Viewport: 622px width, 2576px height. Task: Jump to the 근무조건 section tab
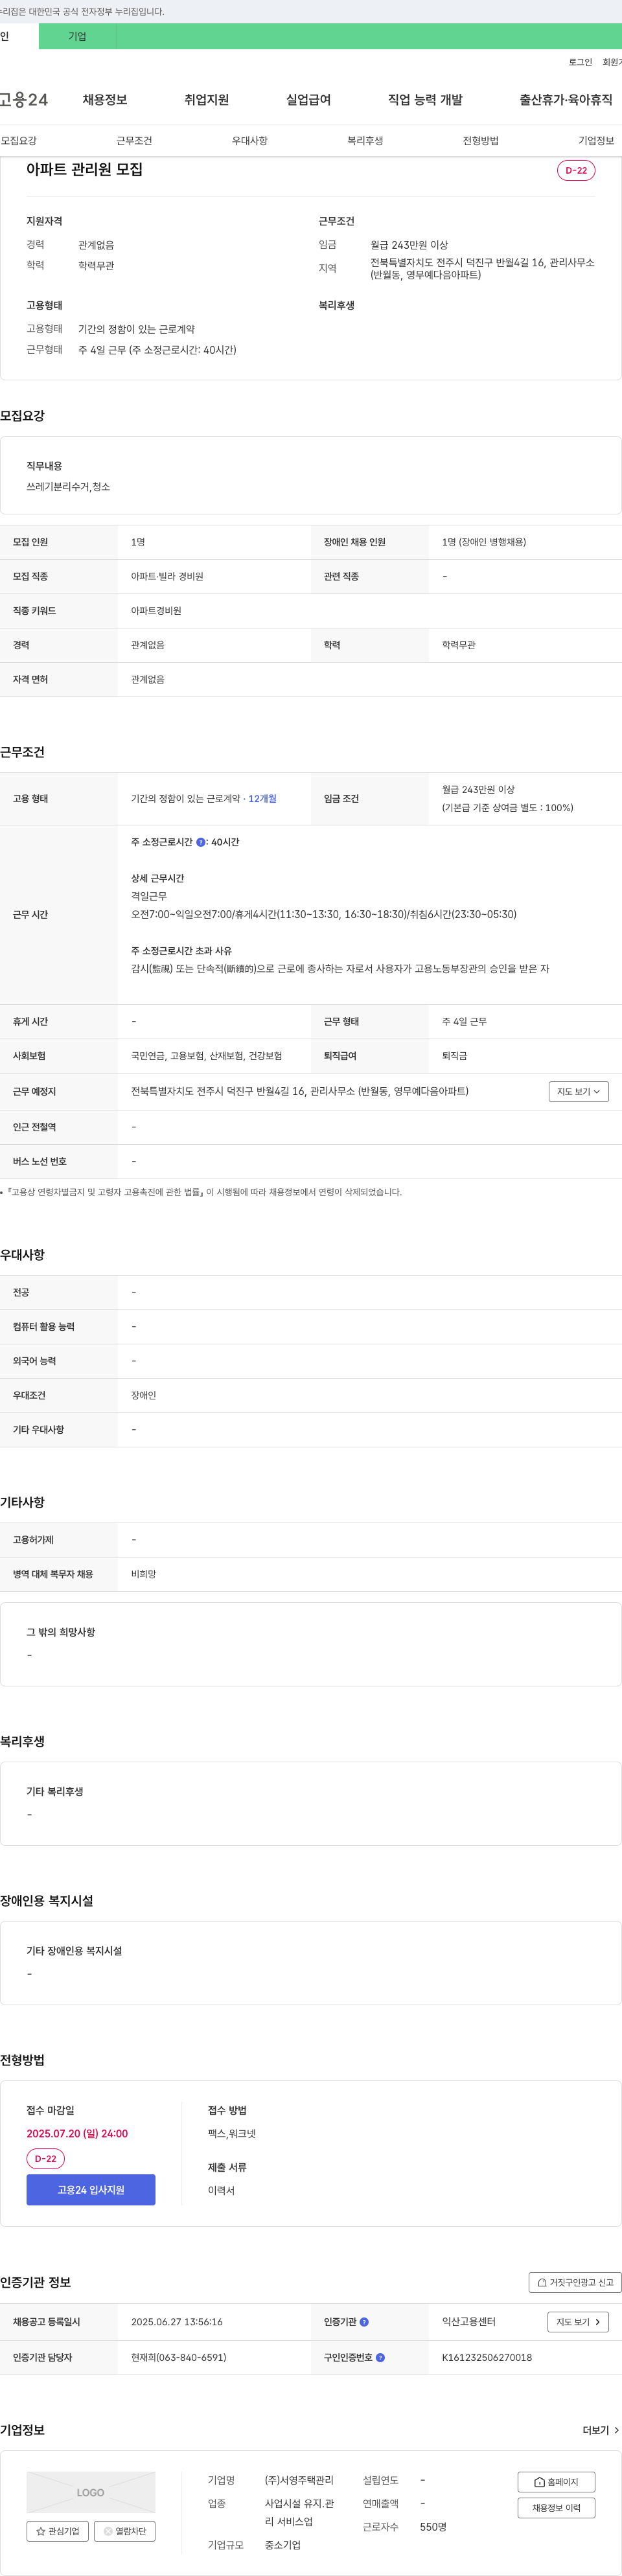tap(134, 141)
